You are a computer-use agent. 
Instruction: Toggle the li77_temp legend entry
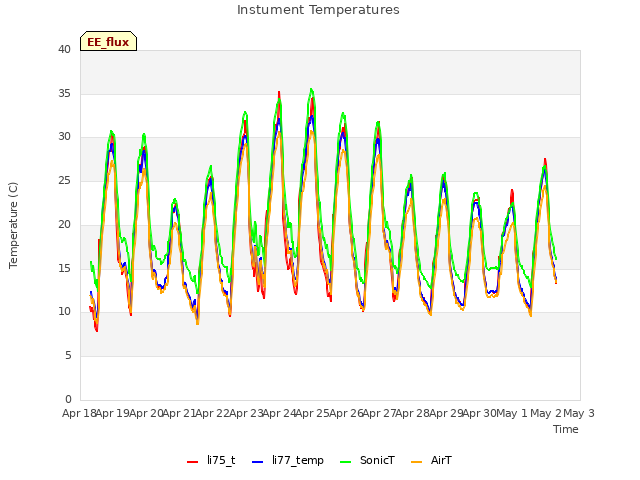(288, 460)
